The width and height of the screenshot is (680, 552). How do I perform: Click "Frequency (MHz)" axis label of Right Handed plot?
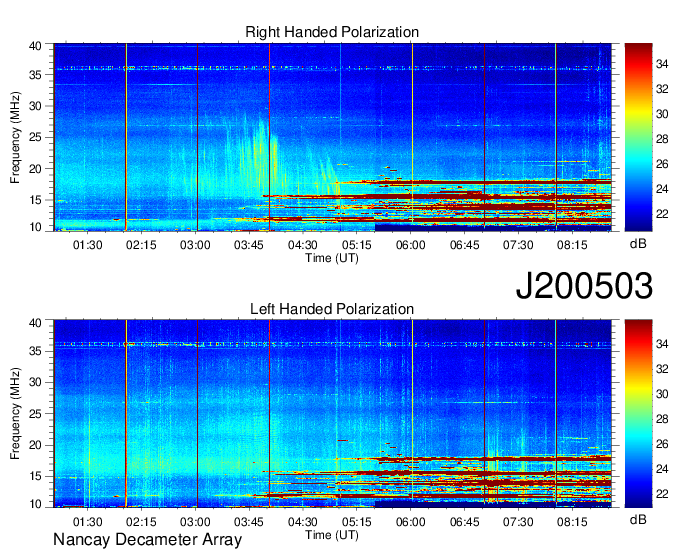[15, 137]
